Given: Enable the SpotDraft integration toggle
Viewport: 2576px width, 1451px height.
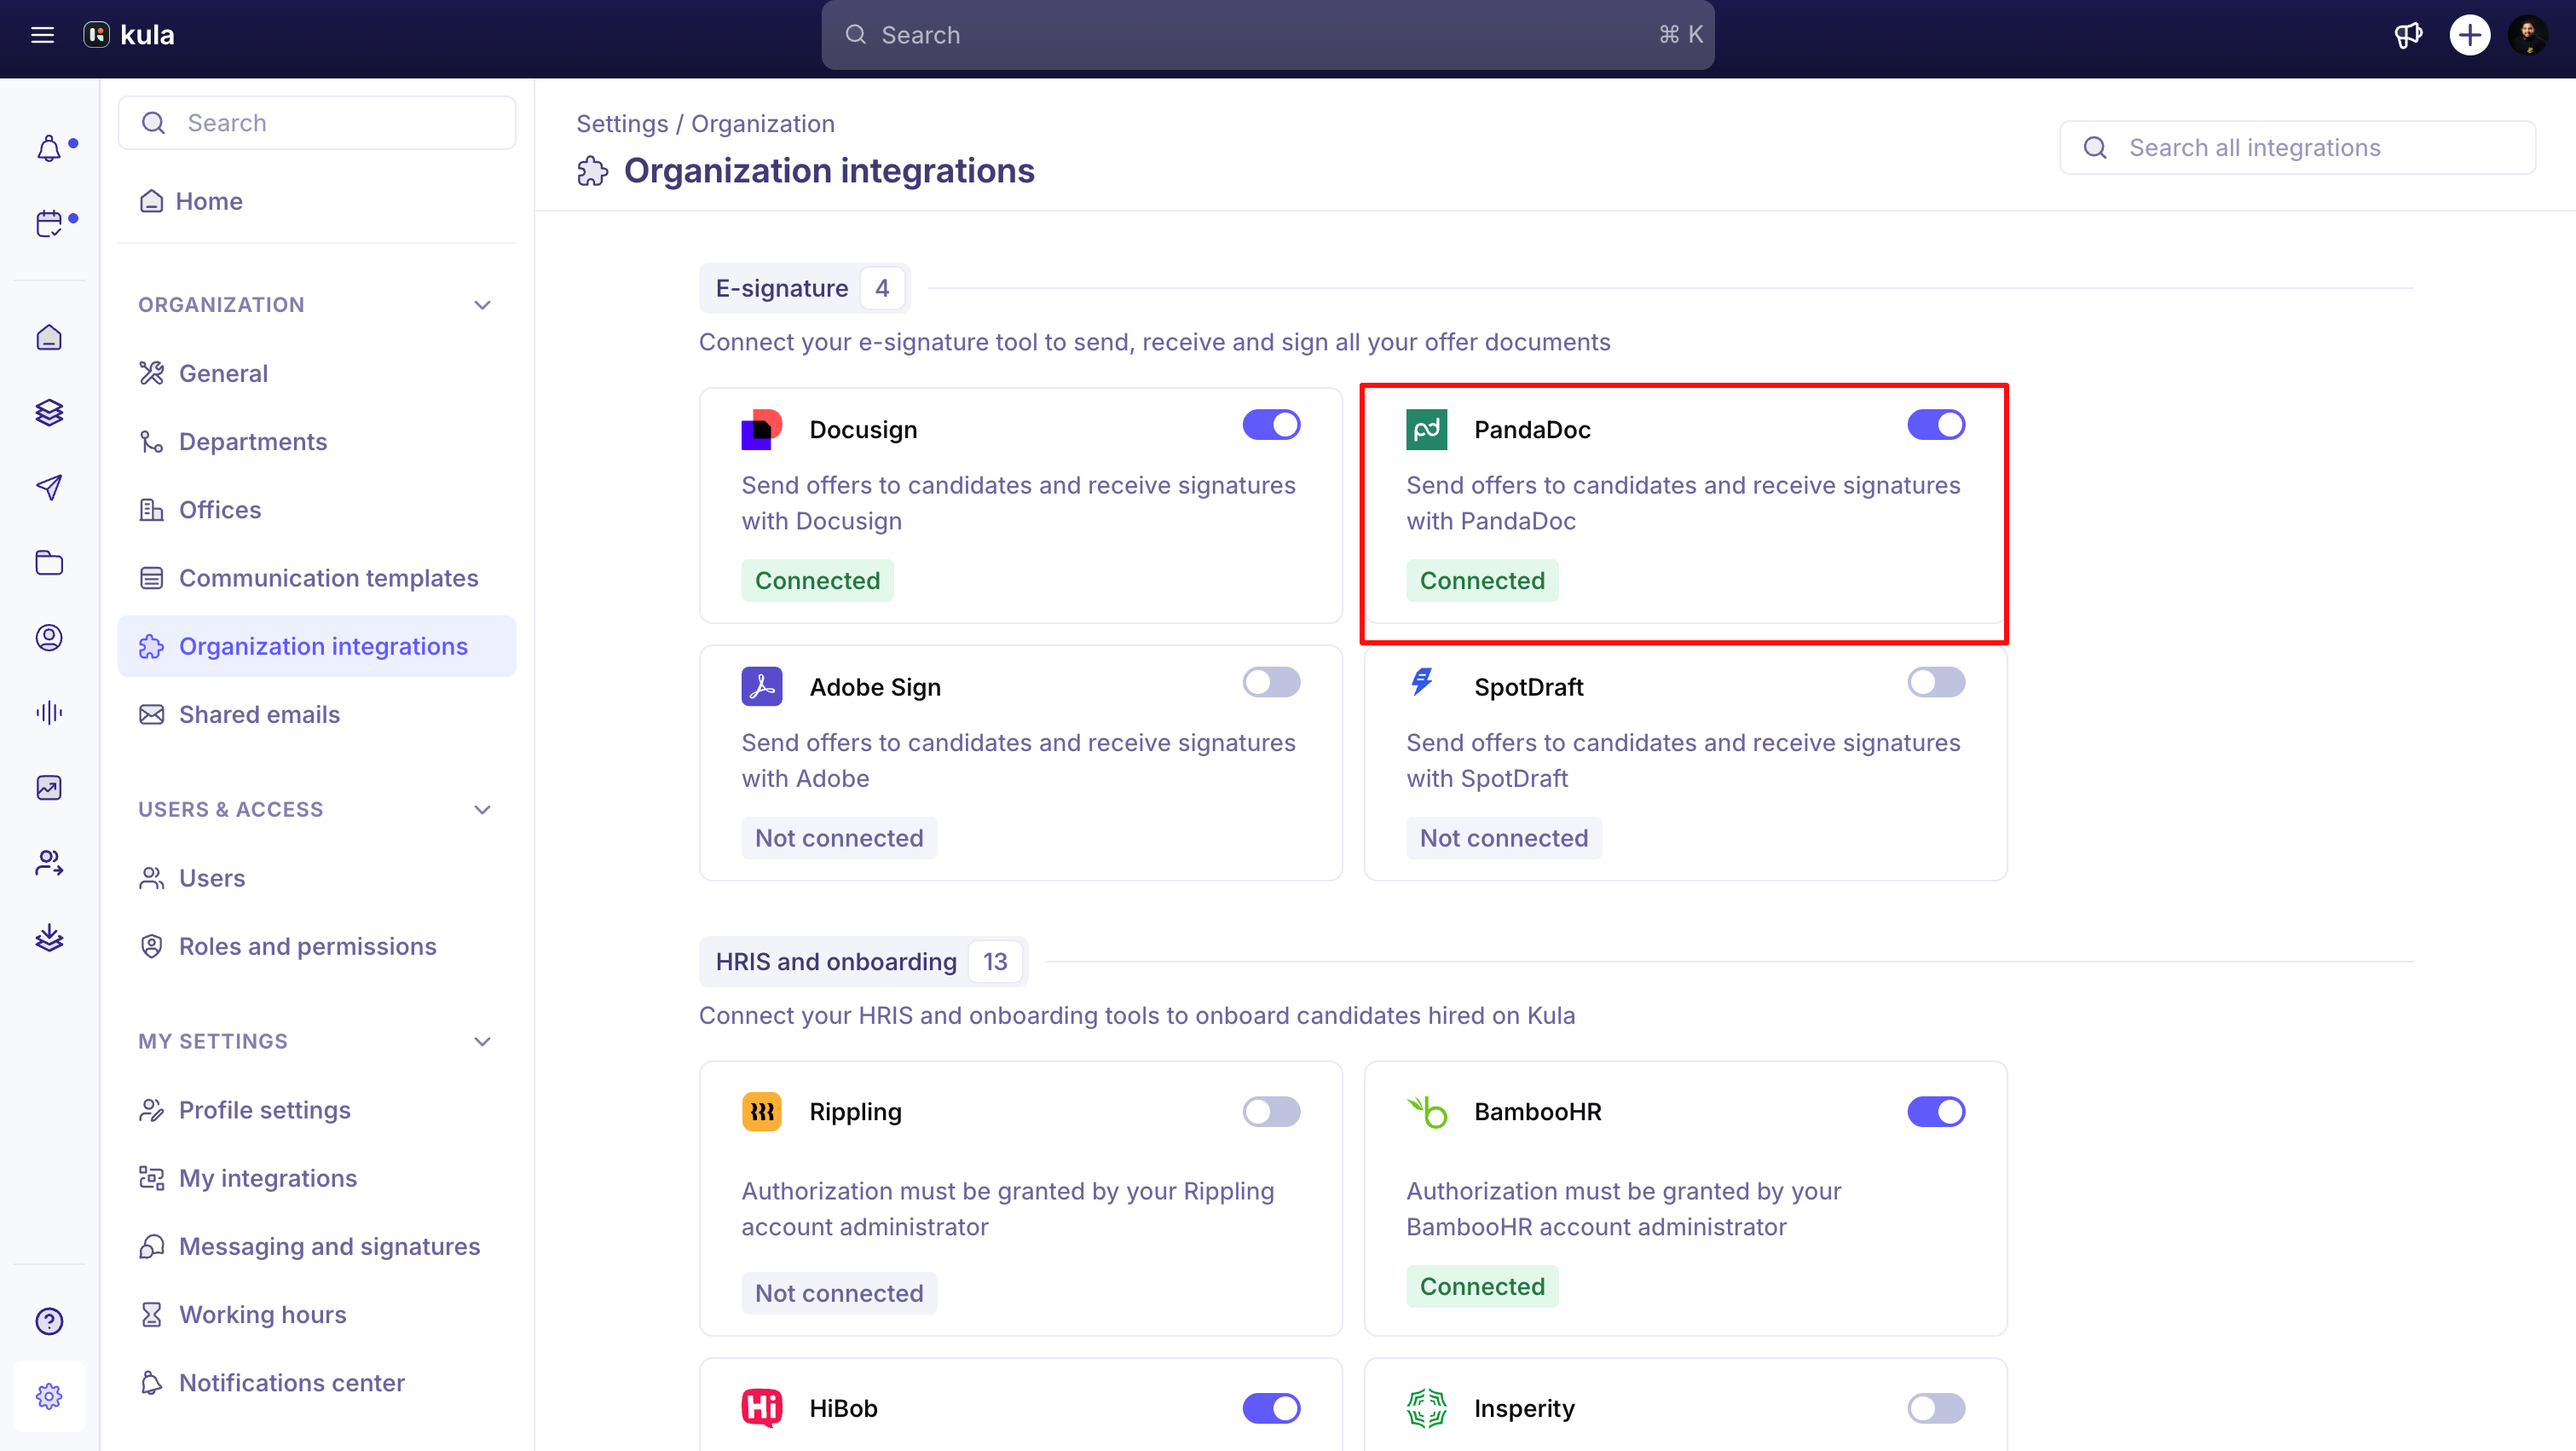Looking at the screenshot, I should (x=1936, y=682).
